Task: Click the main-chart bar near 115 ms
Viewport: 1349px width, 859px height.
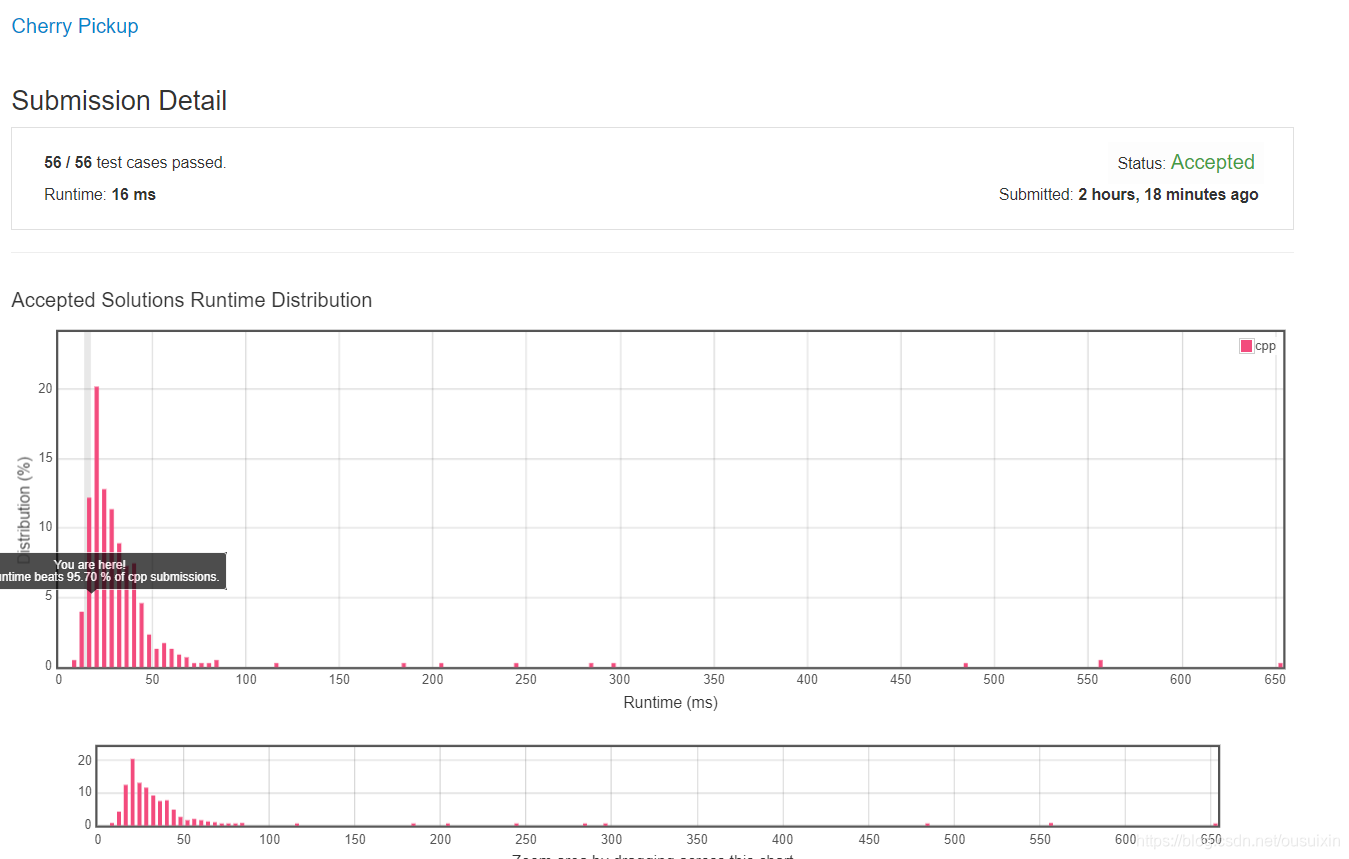Action: [x=276, y=665]
